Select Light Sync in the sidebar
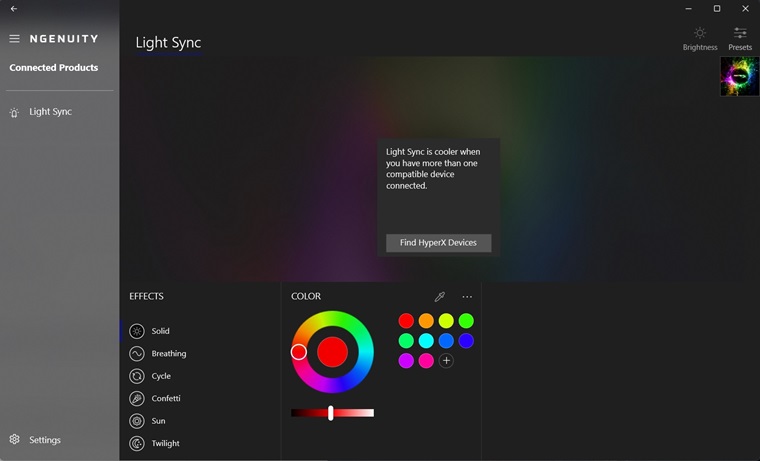 tap(50, 111)
